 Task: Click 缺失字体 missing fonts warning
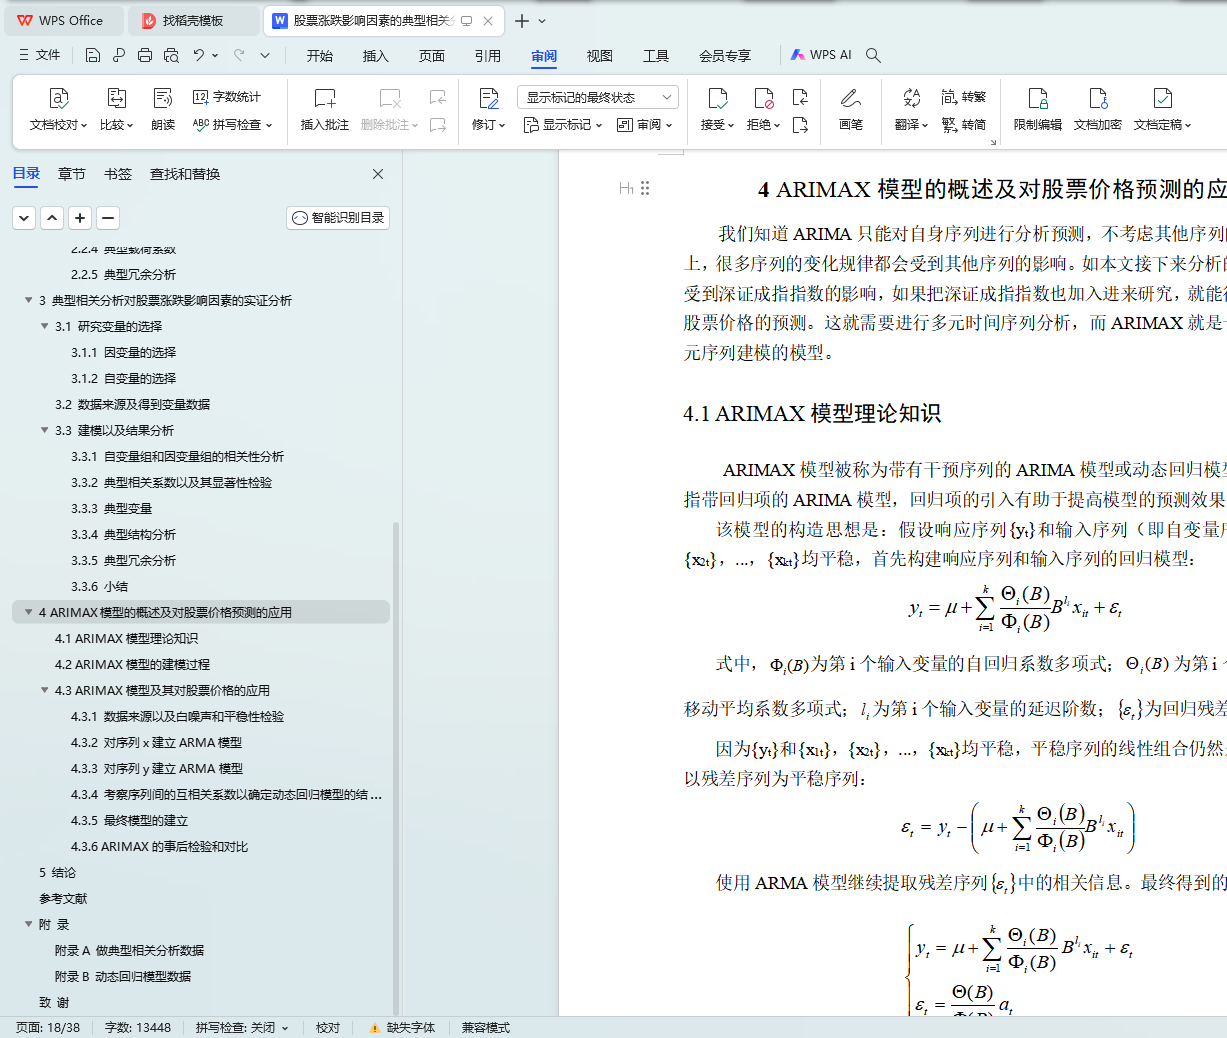point(402,1028)
